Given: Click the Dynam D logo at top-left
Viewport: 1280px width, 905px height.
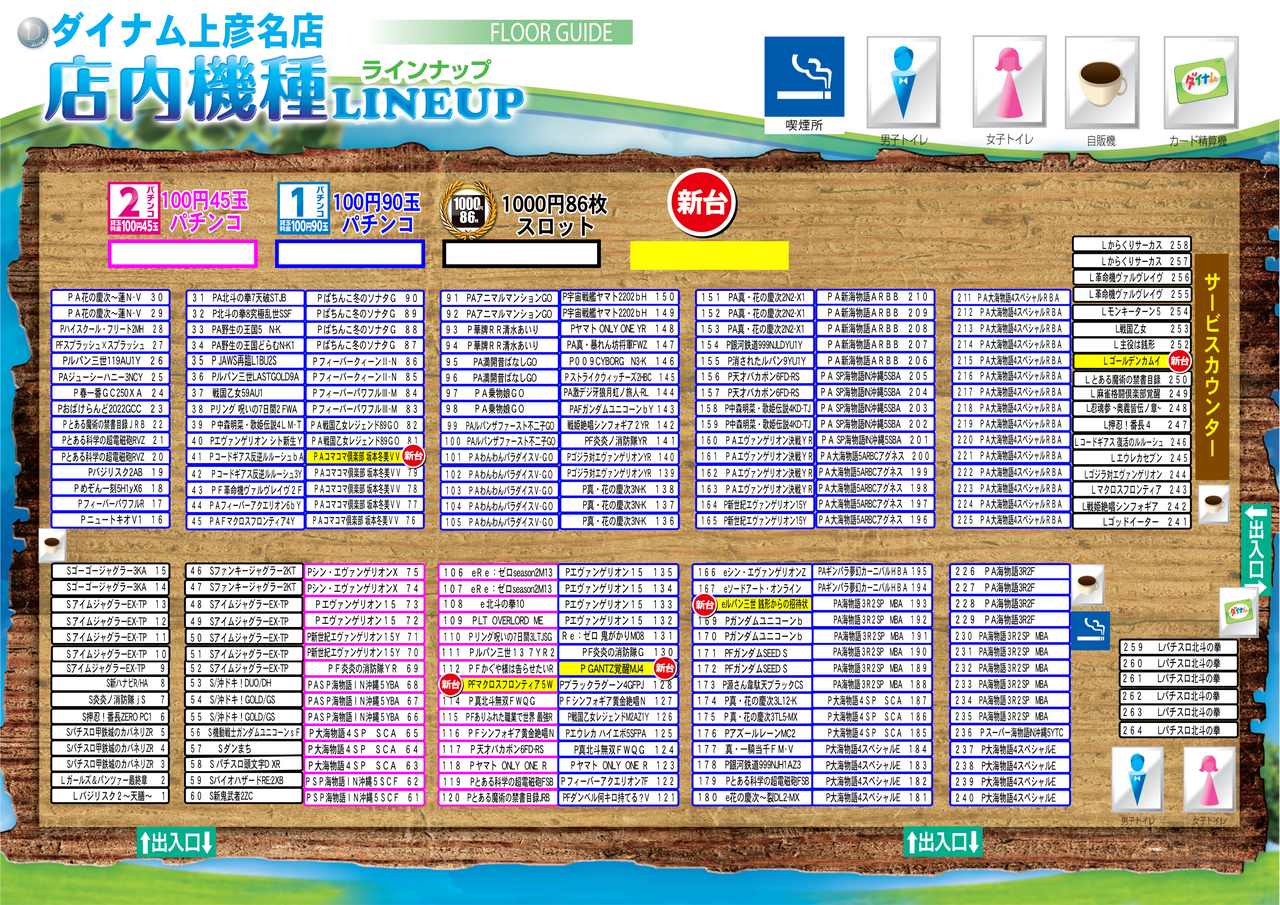Looking at the screenshot, I should tap(33, 33).
